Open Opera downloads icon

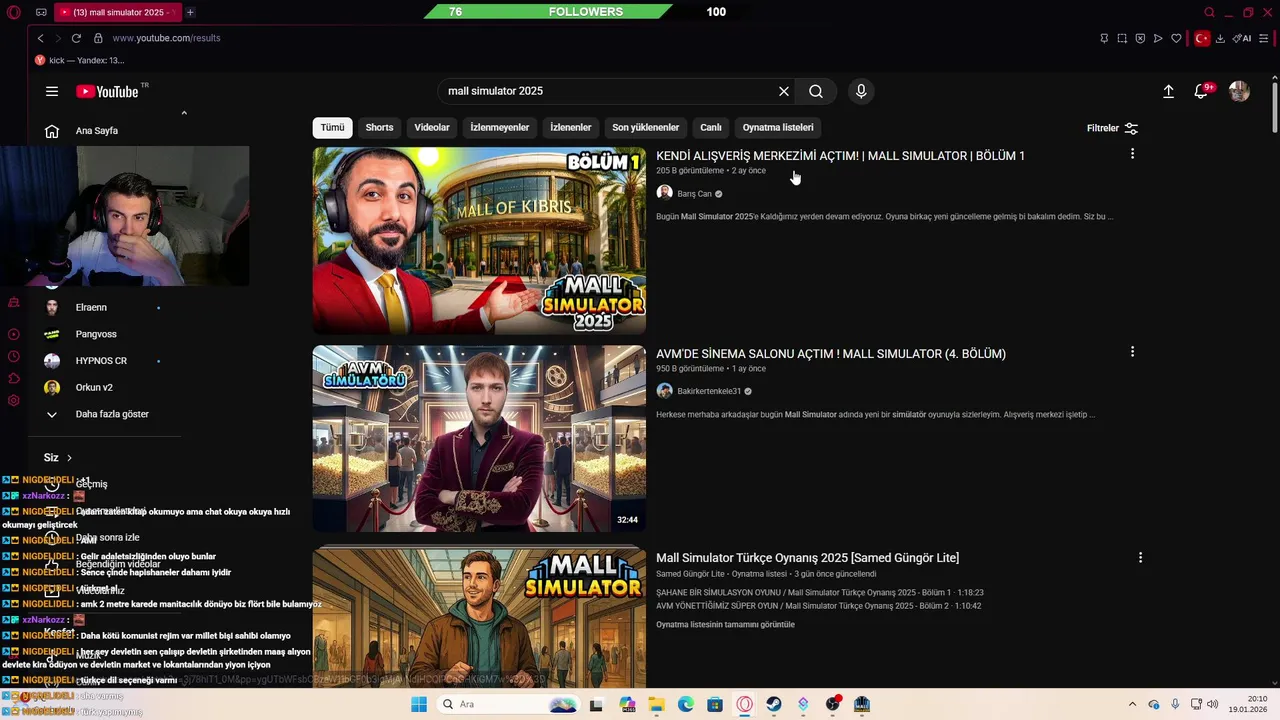coord(1220,38)
